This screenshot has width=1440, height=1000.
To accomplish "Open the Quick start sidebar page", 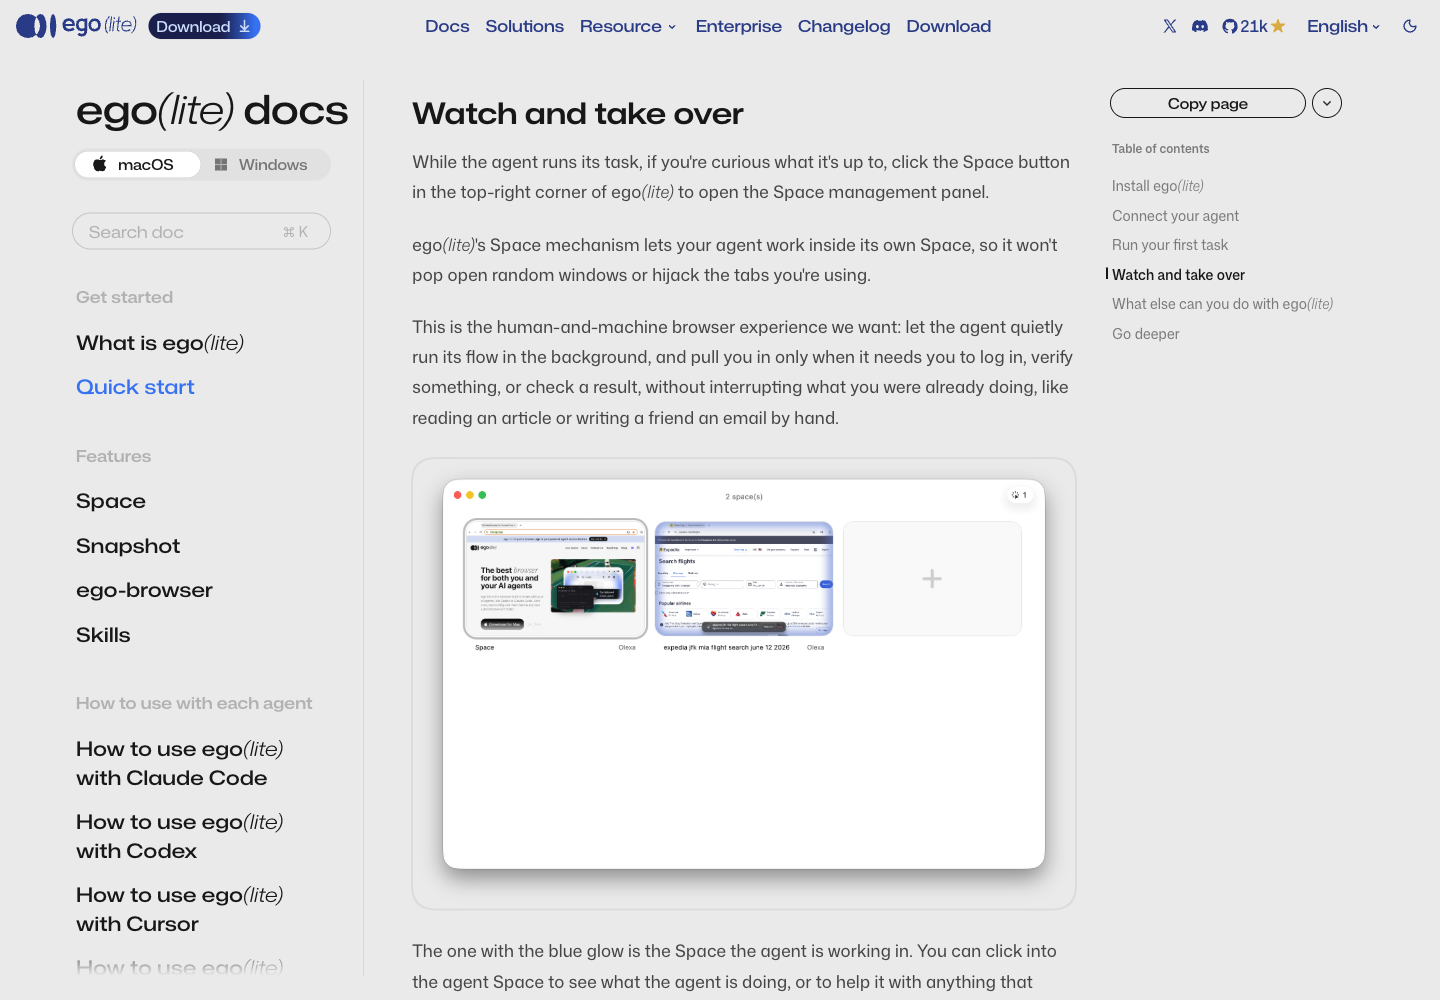I will [x=135, y=387].
